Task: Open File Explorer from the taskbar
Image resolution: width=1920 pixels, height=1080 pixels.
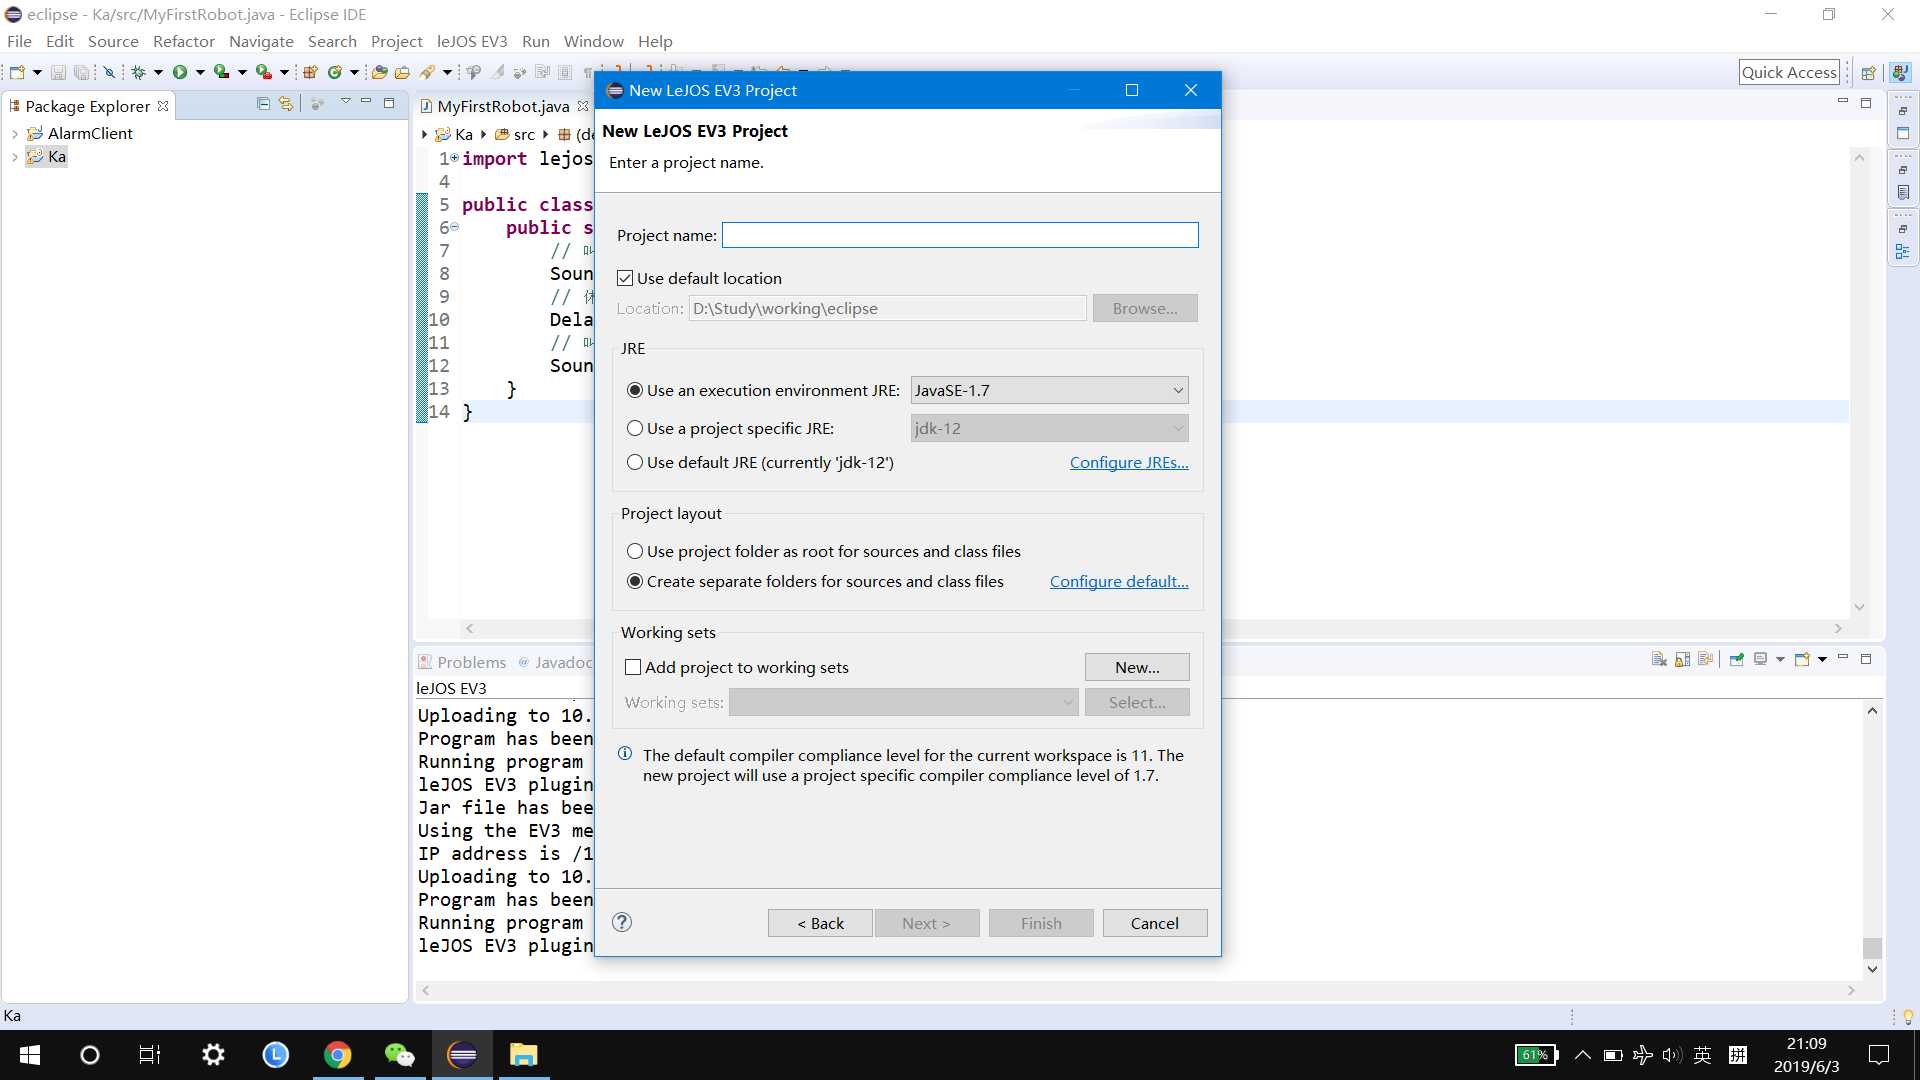Action: point(524,1055)
